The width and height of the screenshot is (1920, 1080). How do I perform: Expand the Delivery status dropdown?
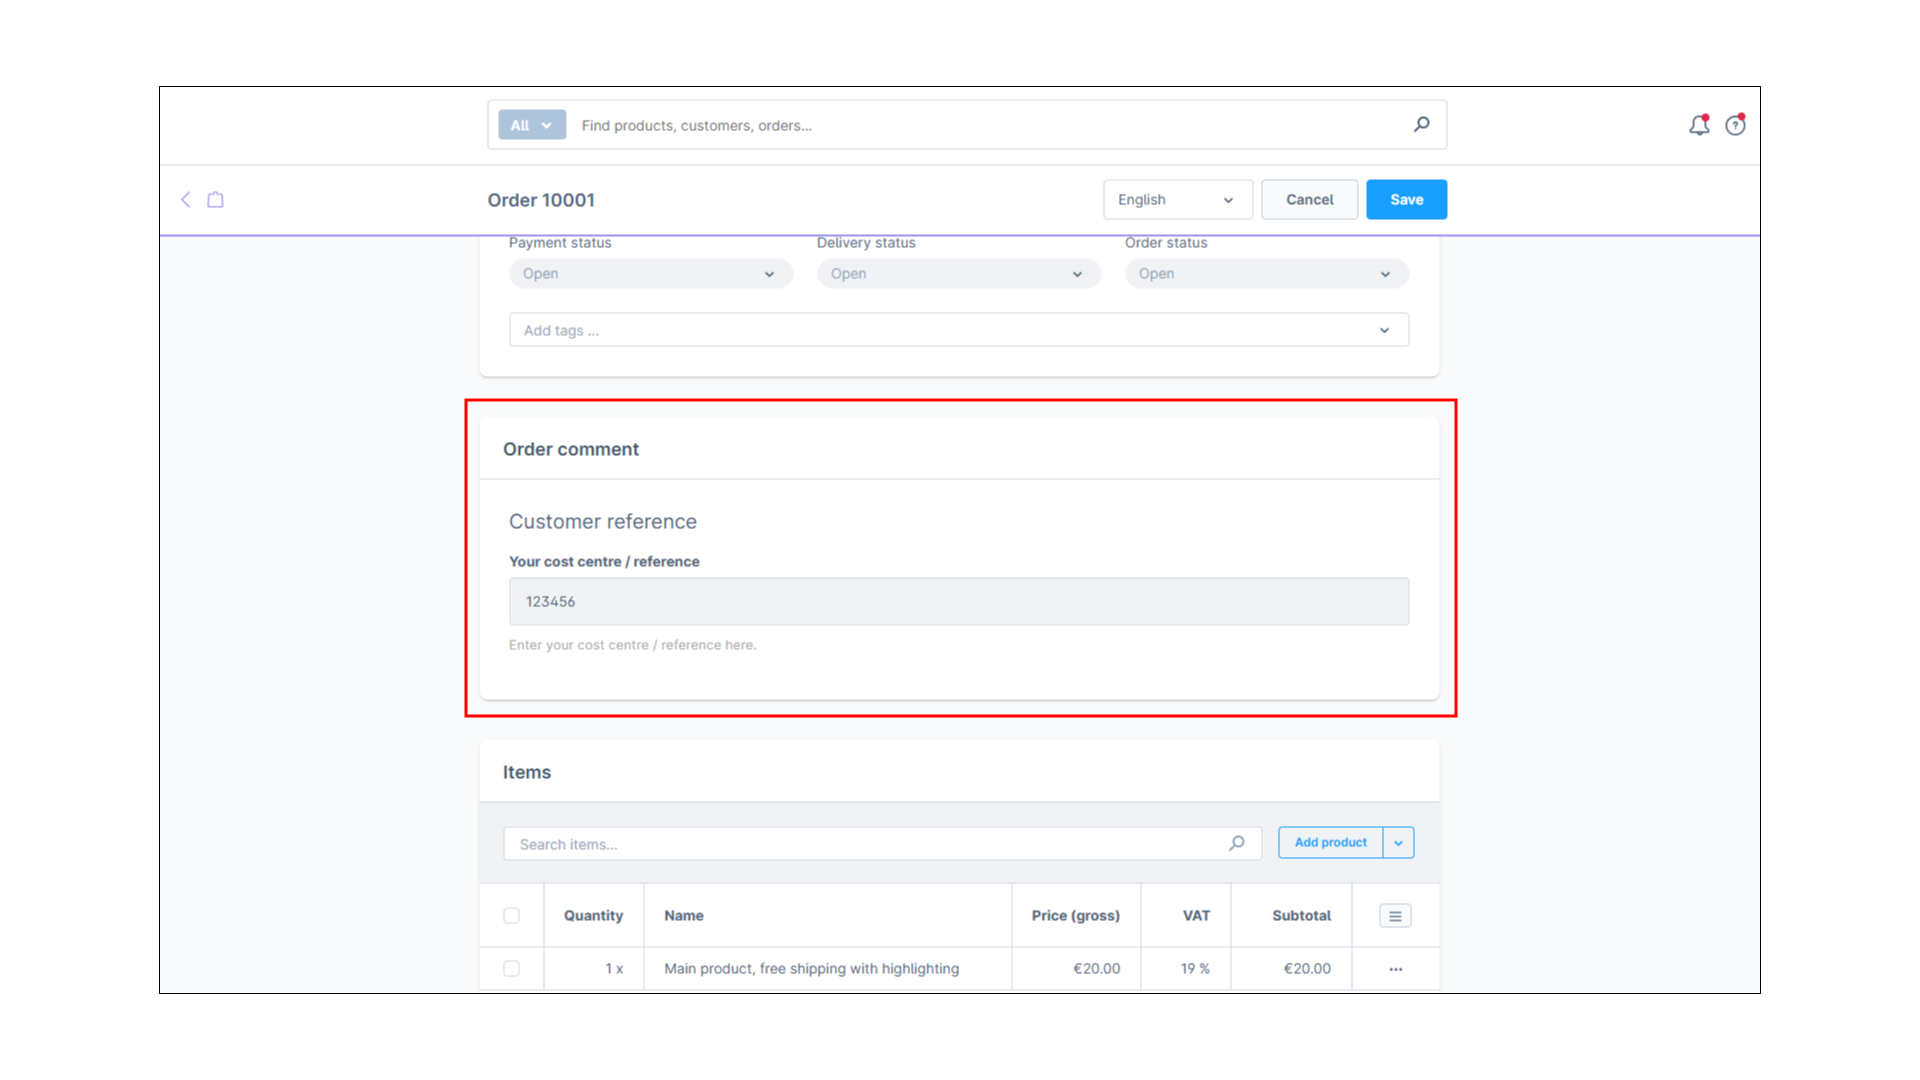tap(958, 273)
